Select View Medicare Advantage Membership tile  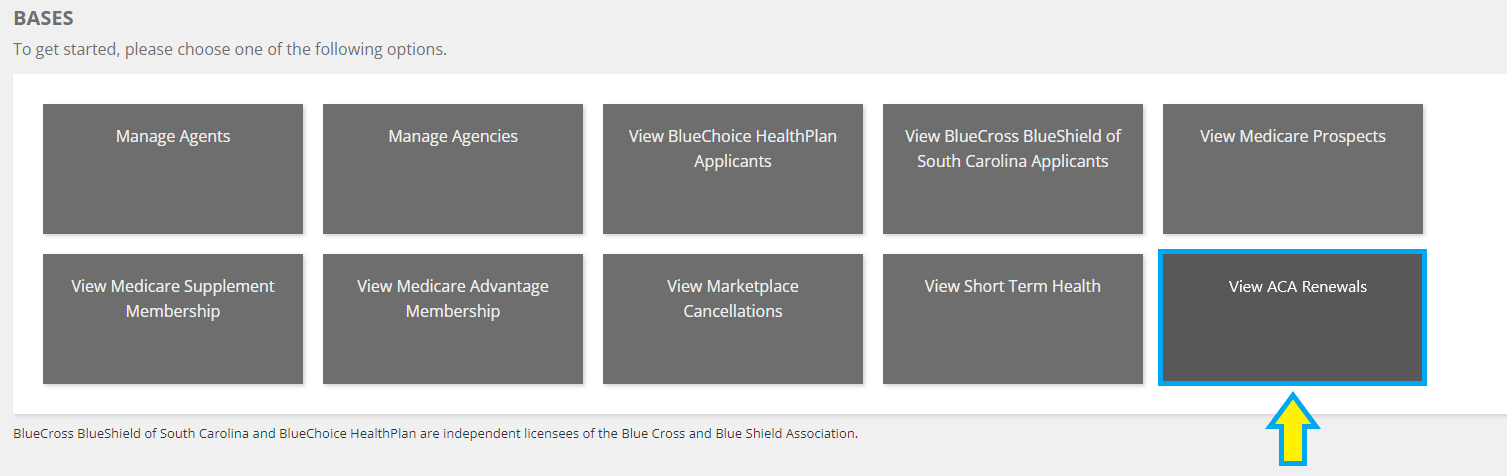coord(453,318)
